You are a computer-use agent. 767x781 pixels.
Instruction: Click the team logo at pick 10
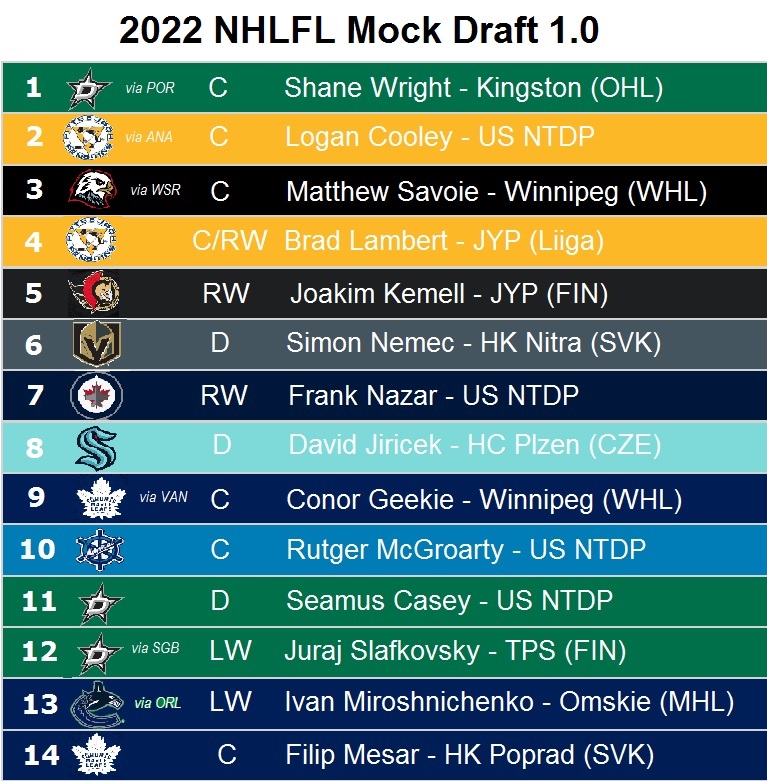(x=99, y=549)
